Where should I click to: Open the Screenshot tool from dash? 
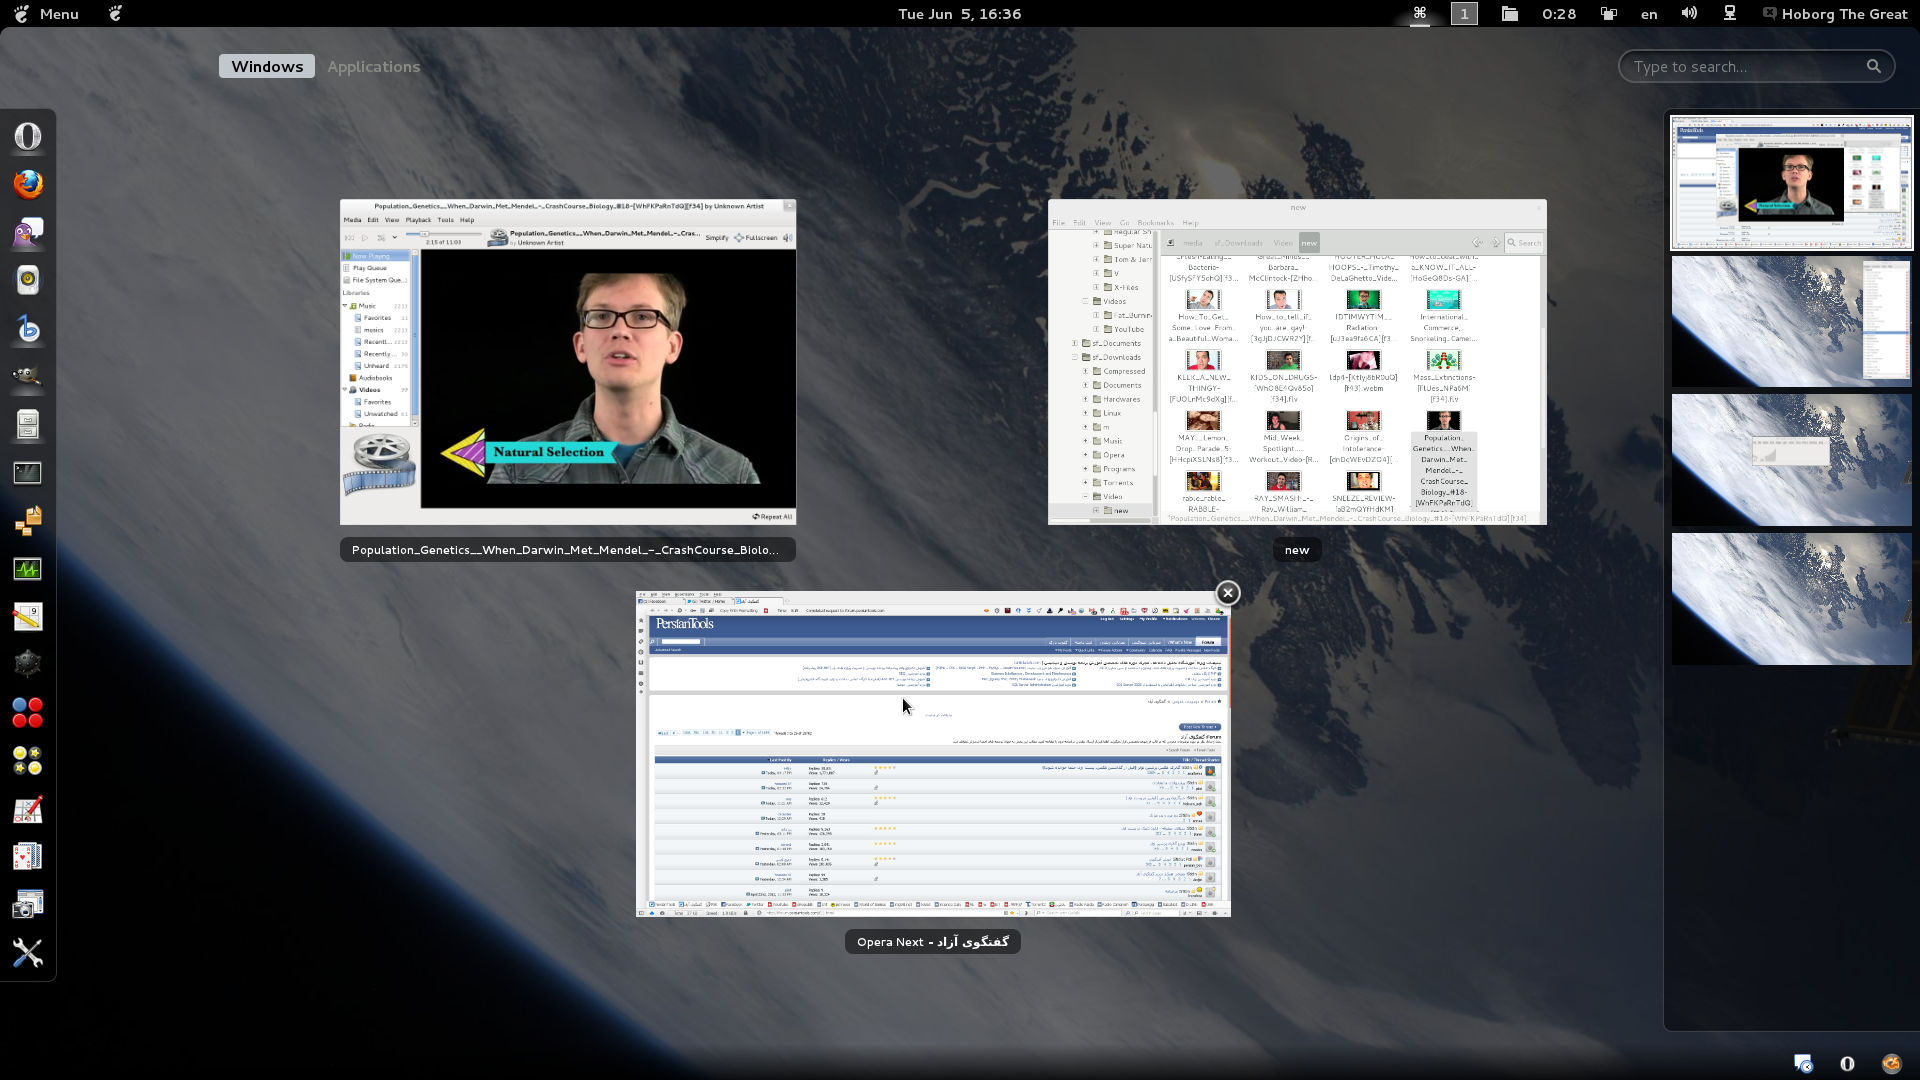[x=28, y=905]
